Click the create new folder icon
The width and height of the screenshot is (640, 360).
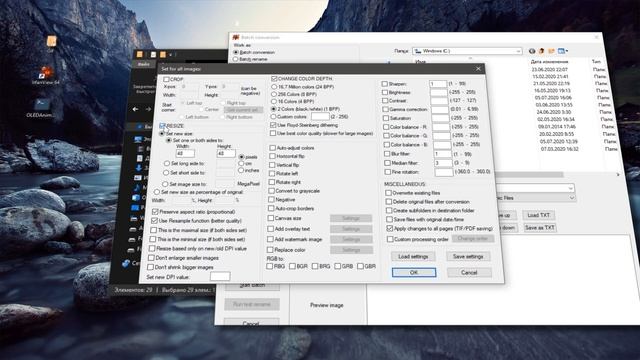551,51
